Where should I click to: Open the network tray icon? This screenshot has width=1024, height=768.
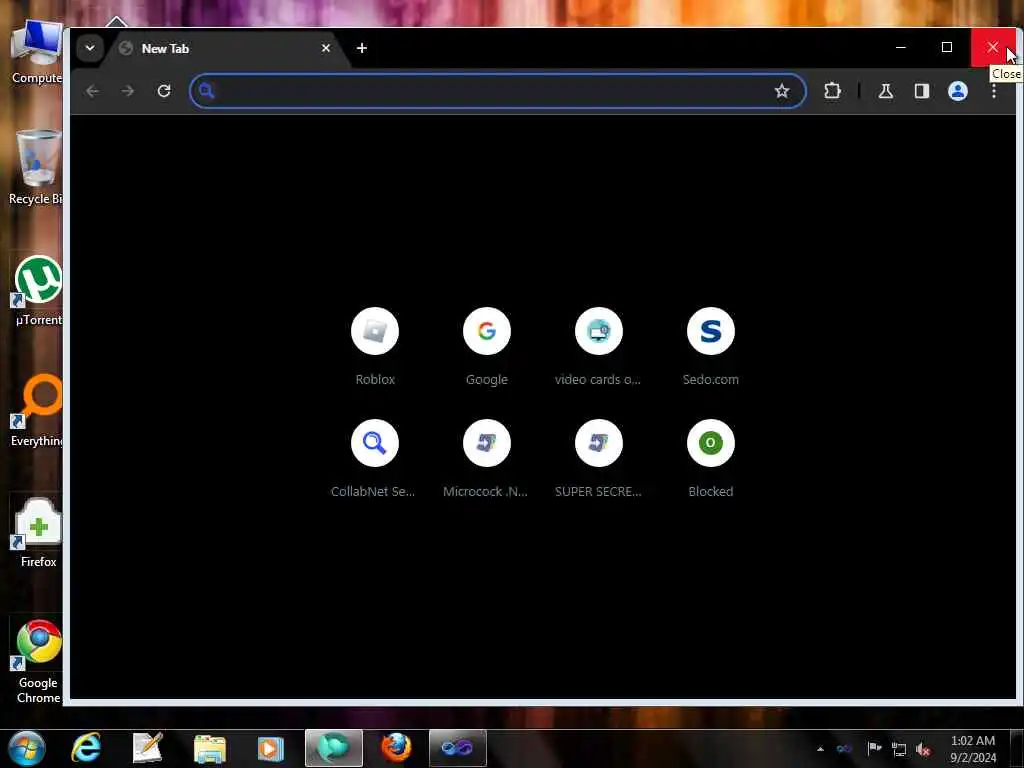[899, 749]
